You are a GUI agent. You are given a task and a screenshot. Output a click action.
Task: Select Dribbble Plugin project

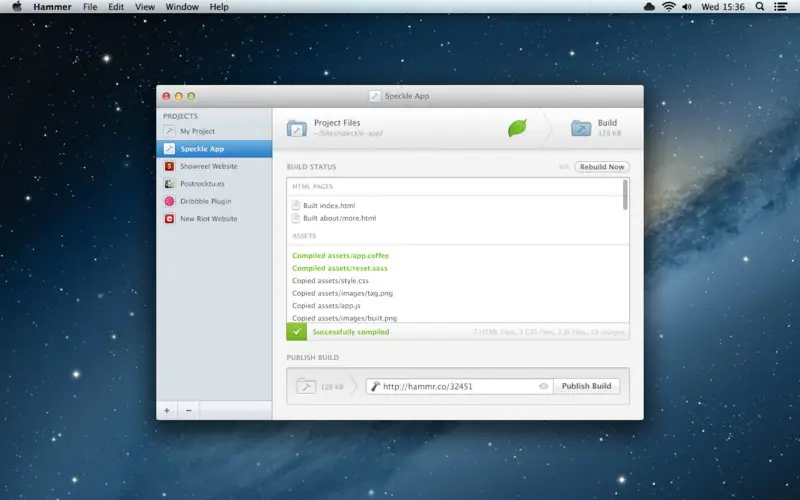pyautogui.click(x=214, y=201)
